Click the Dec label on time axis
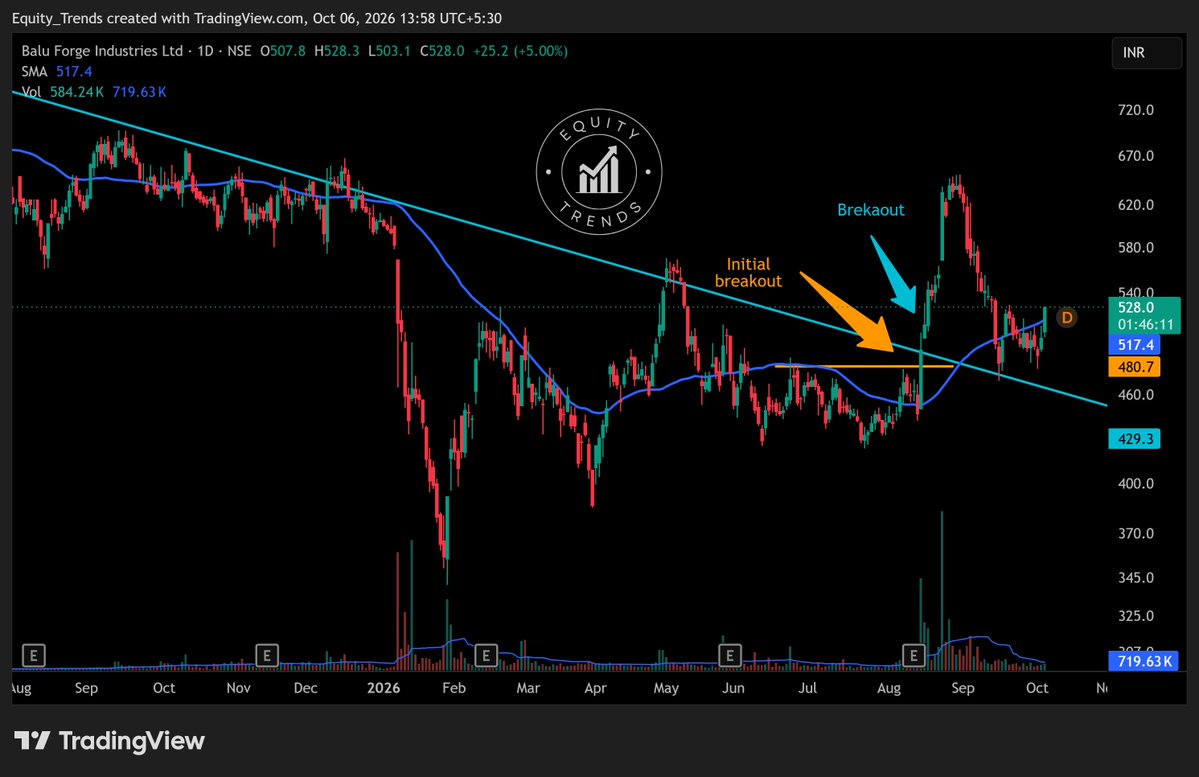This screenshot has width=1199, height=777. click(305, 688)
